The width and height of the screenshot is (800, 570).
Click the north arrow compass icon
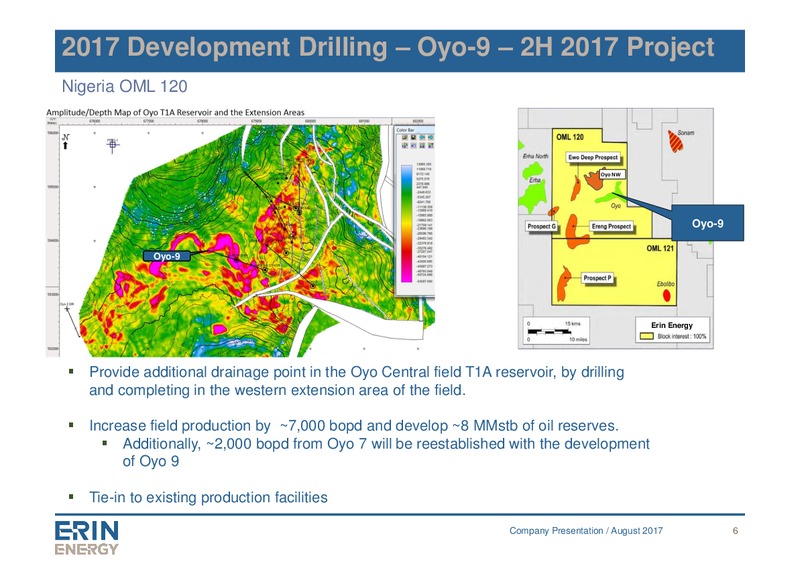pyautogui.click(x=65, y=141)
